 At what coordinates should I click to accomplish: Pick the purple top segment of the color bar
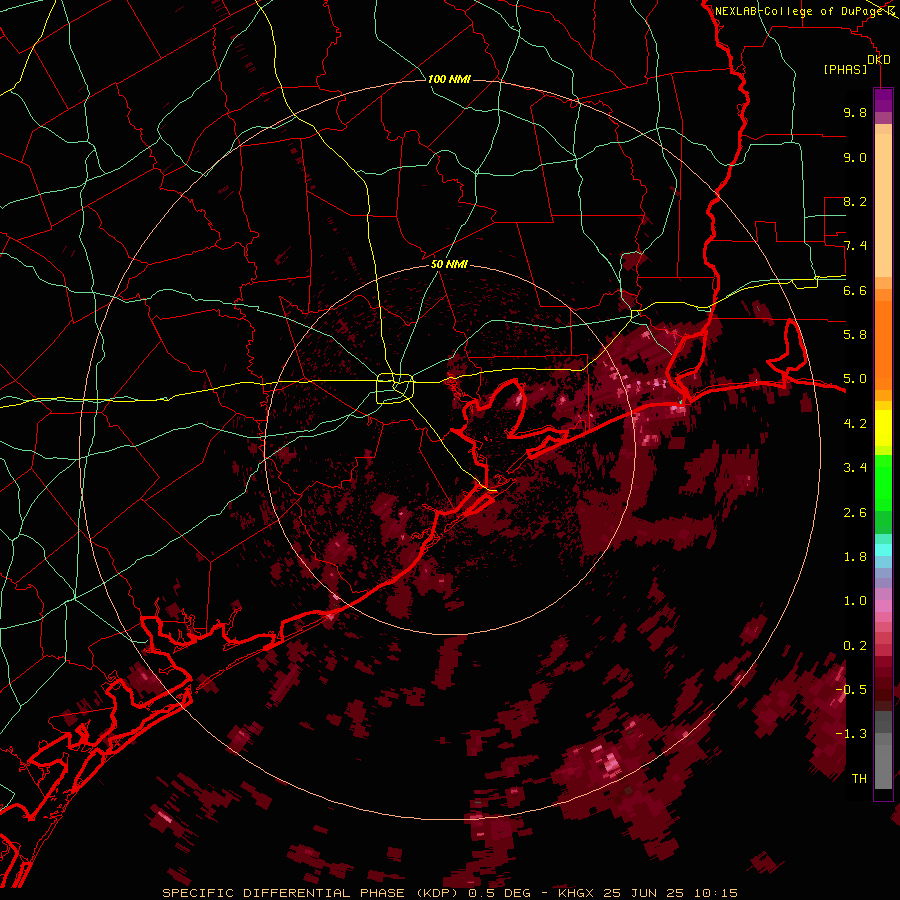883,100
